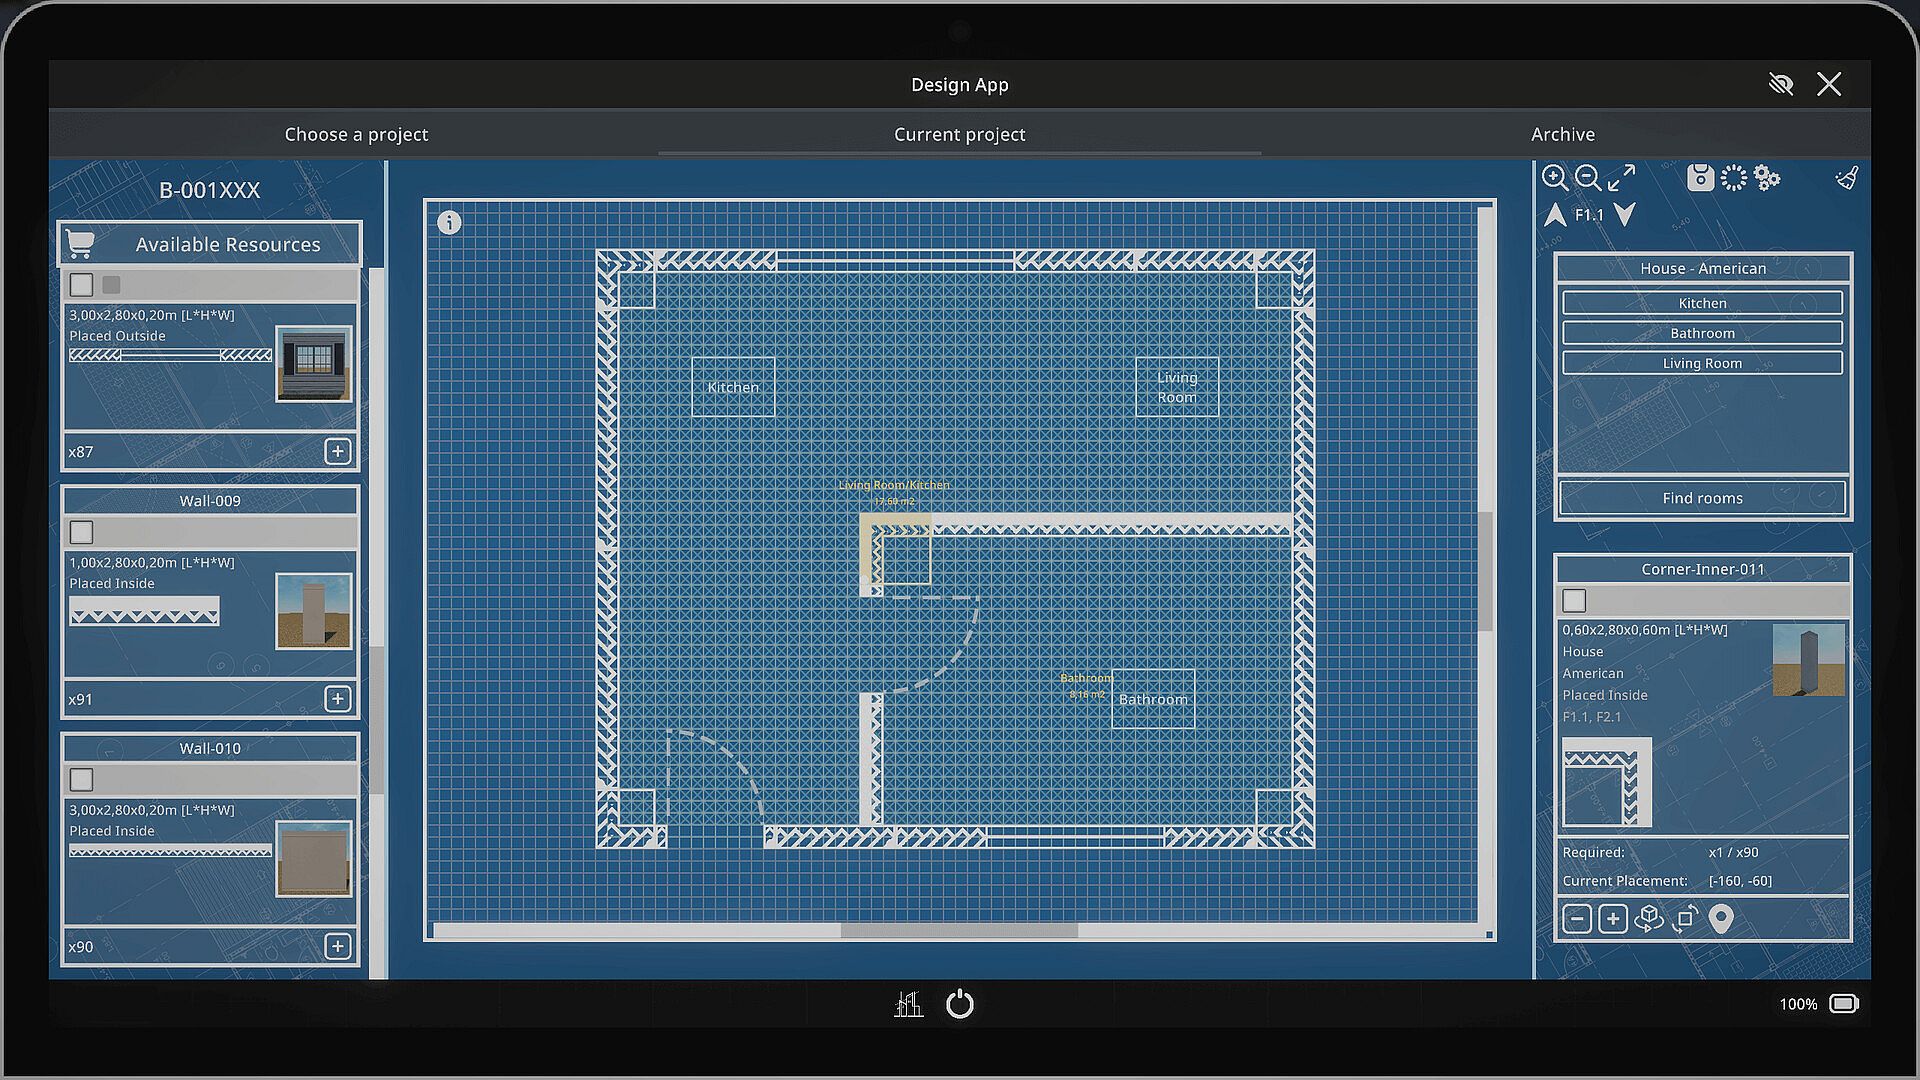Zoom in on the blueprint

(1554, 178)
